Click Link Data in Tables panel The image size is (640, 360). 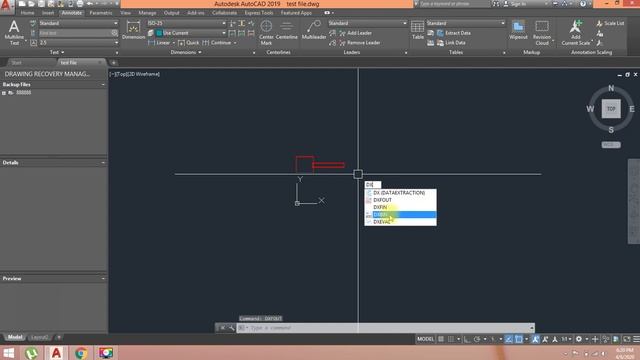point(451,43)
